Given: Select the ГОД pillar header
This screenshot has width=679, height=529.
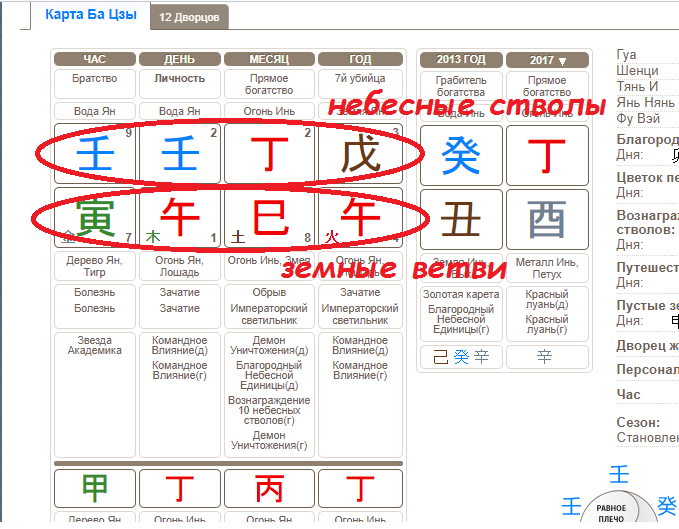Looking at the screenshot, I should coord(360,59).
